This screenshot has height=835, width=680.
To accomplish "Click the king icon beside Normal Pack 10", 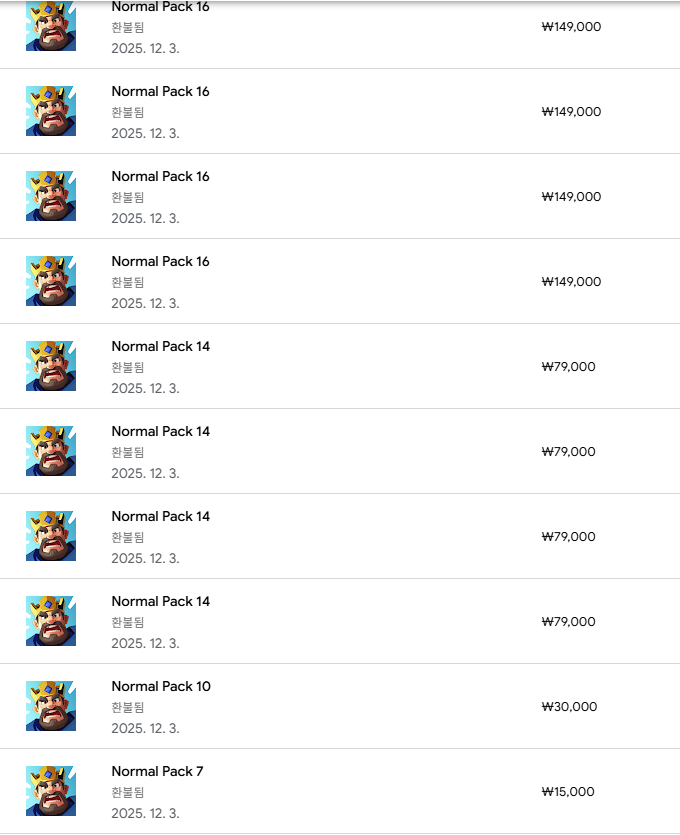I will pos(51,706).
